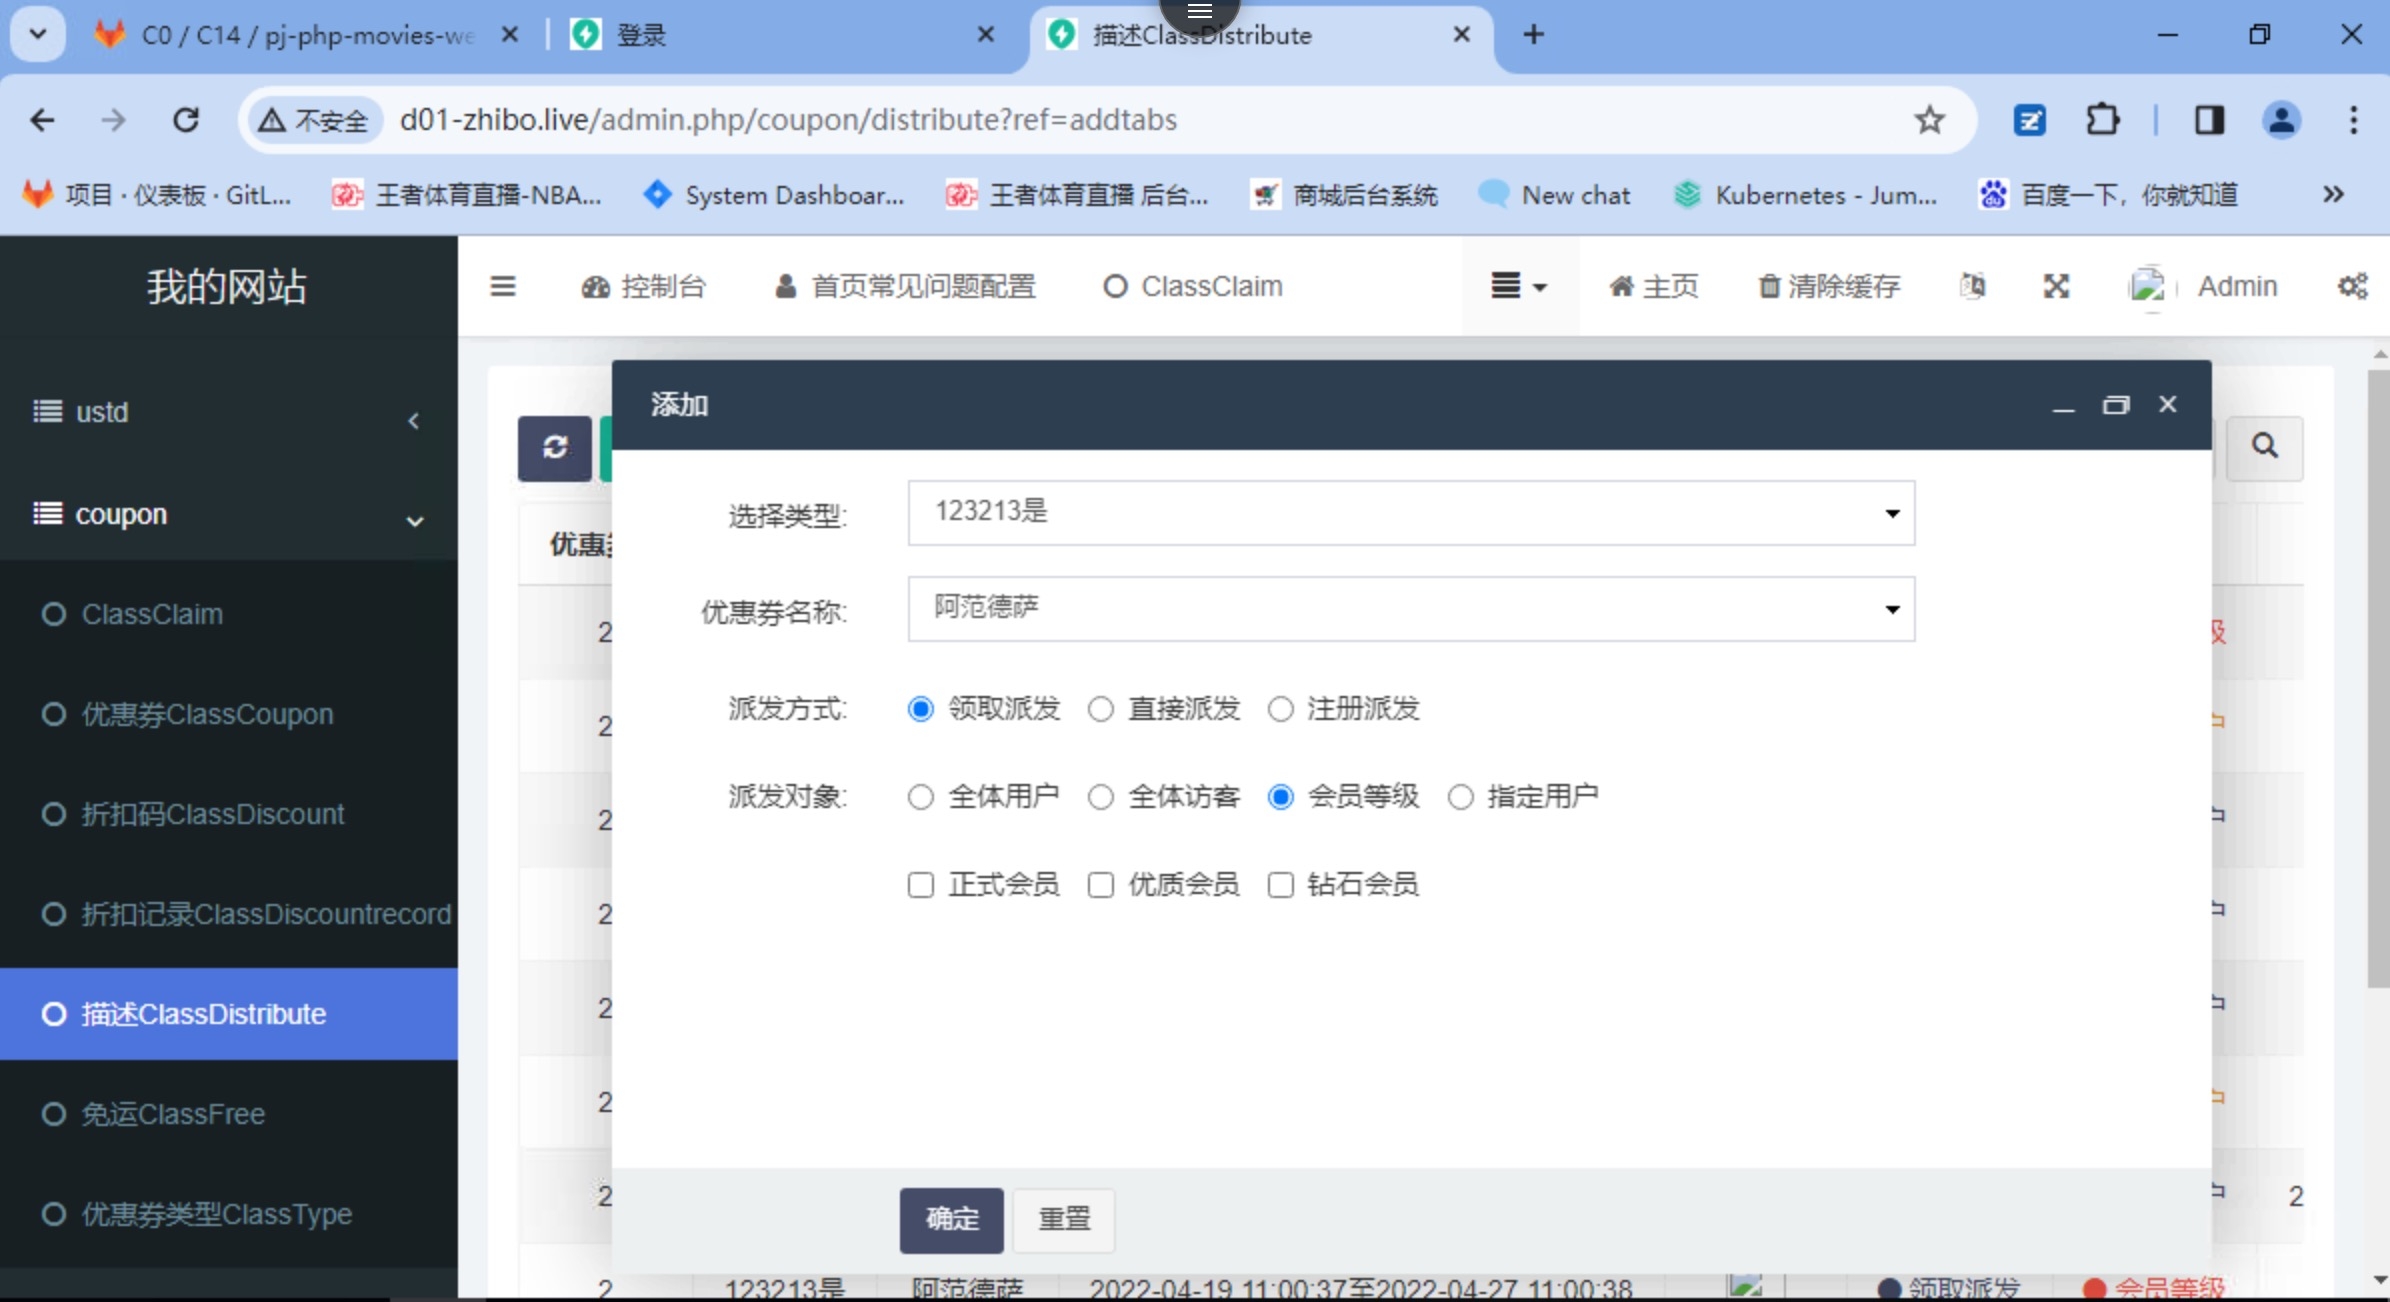
Task: Open 描述ClassDistribute in the sidebar
Action: [229, 1014]
